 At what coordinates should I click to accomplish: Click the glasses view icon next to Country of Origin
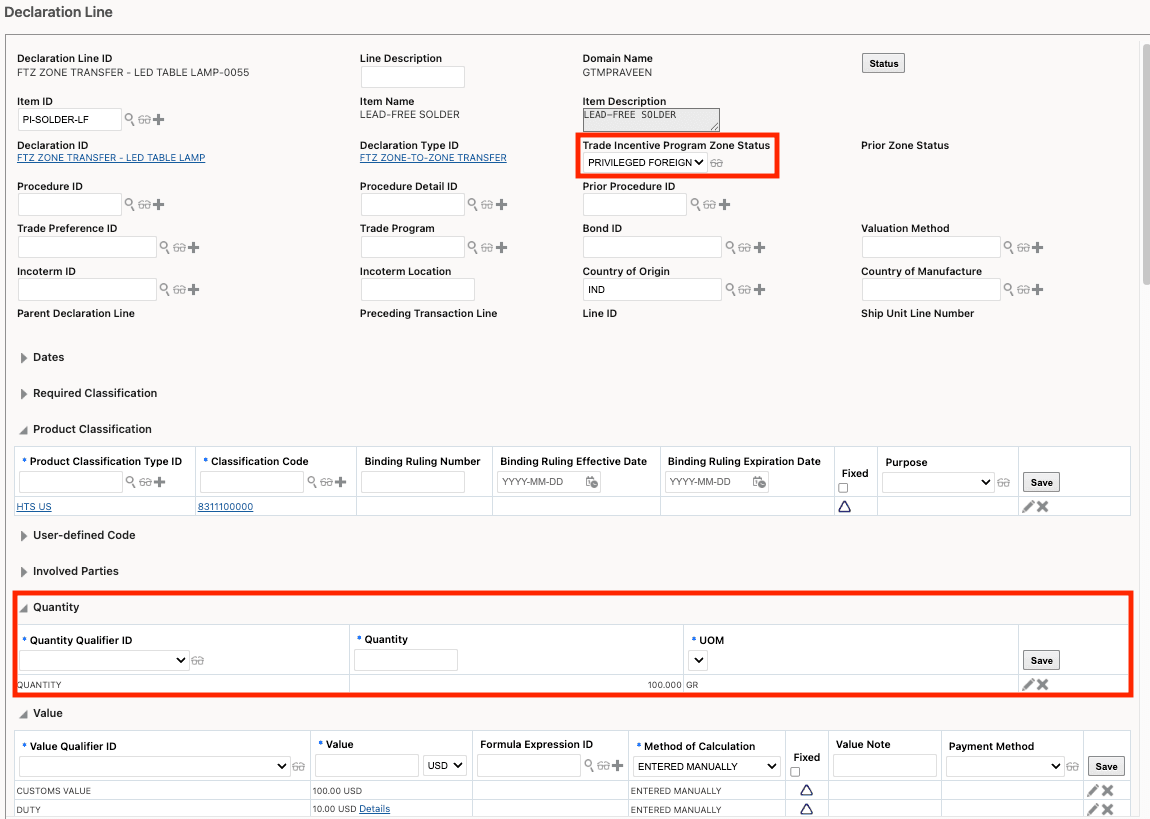tap(744, 290)
